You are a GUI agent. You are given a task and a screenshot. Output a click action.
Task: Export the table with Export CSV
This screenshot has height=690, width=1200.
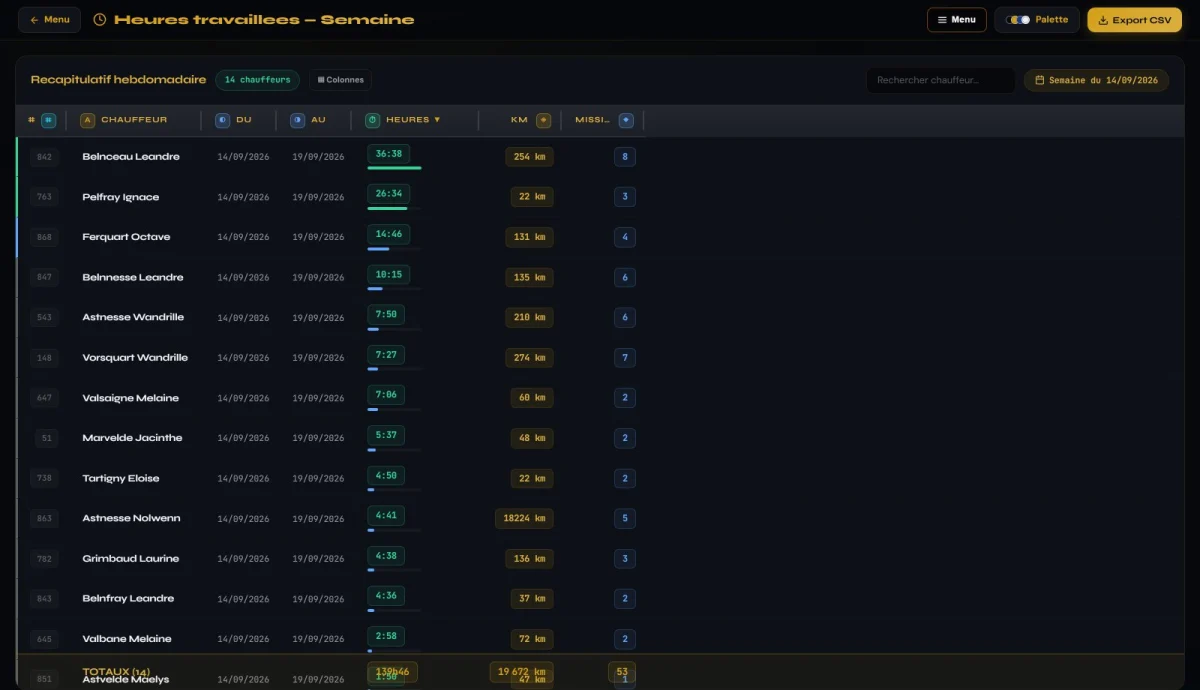coord(1134,20)
